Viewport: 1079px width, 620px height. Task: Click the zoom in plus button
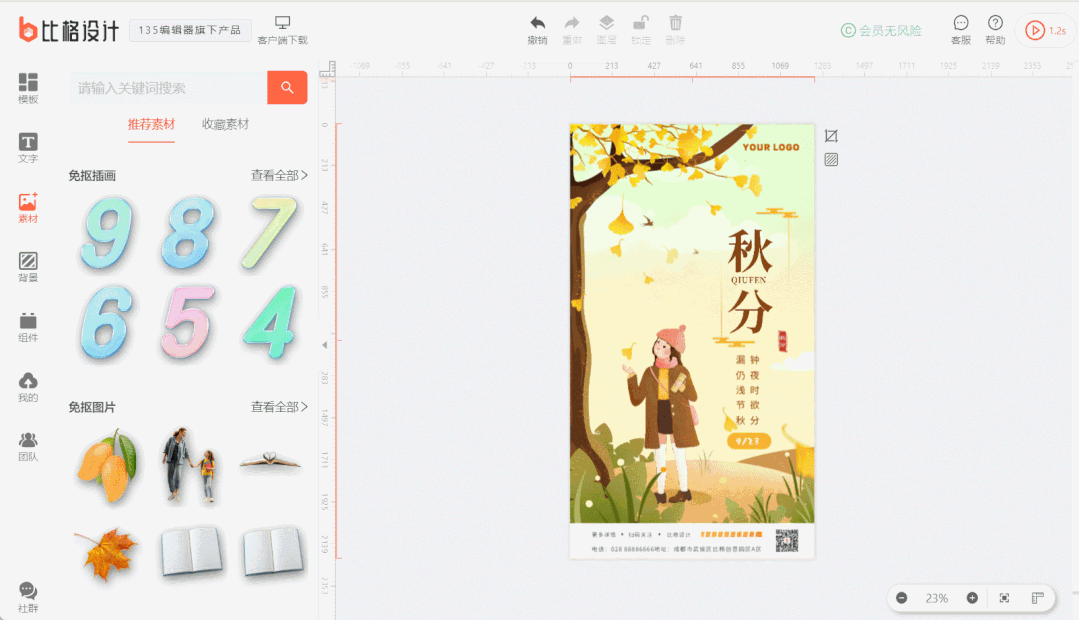[x=972, y=598]
